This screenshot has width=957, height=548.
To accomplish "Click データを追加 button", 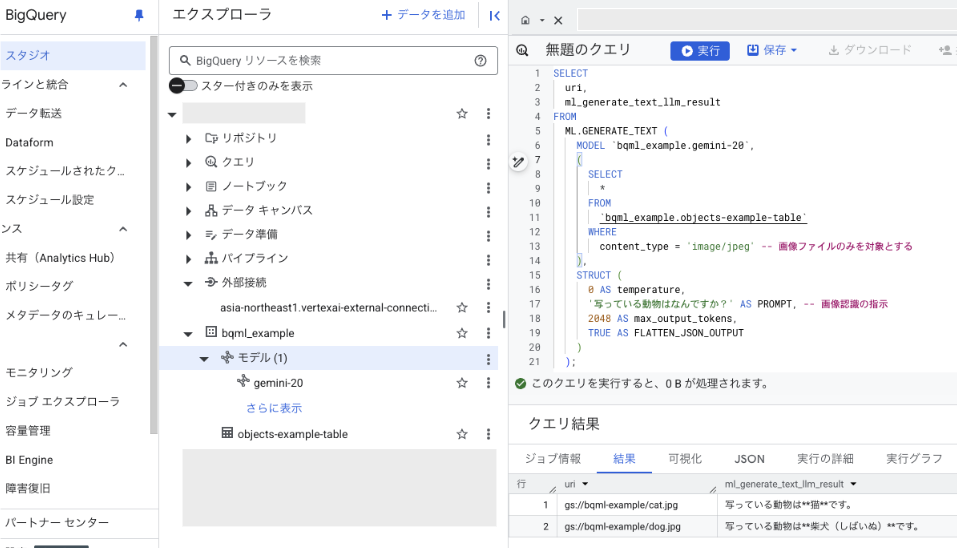I will pos(423,15).
